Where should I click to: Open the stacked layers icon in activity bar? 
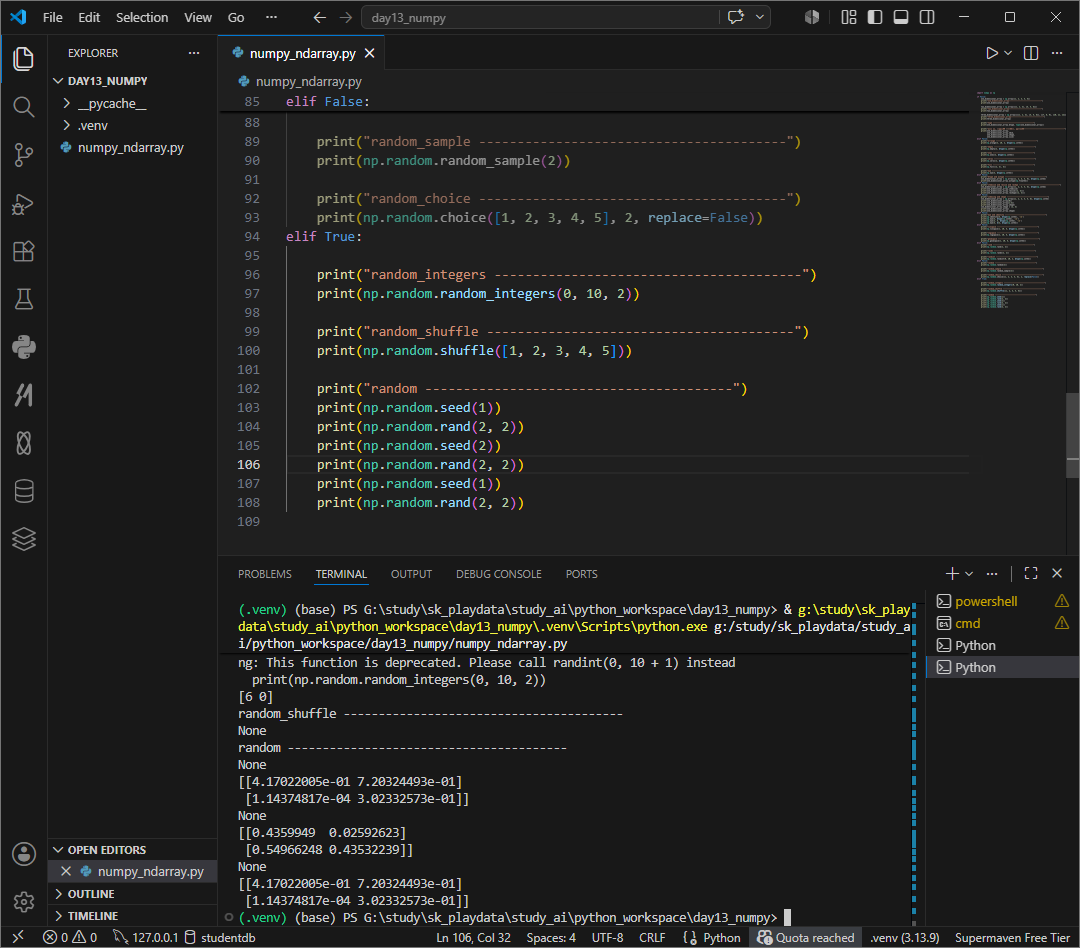pos(23,539)
